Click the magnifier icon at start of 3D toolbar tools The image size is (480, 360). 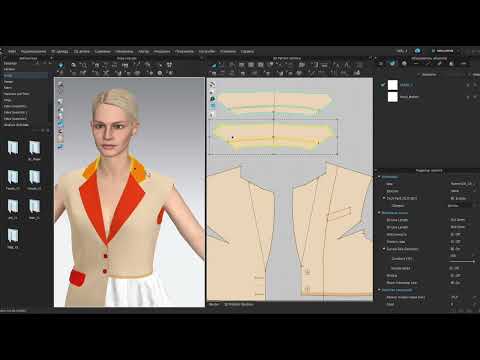point(73,65)
